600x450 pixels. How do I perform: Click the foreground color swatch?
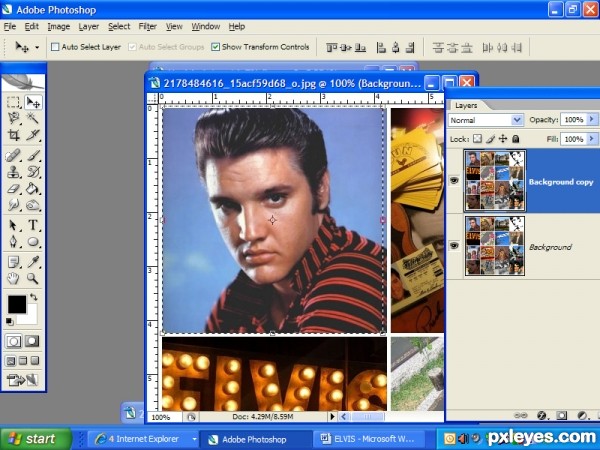[17, 304]
